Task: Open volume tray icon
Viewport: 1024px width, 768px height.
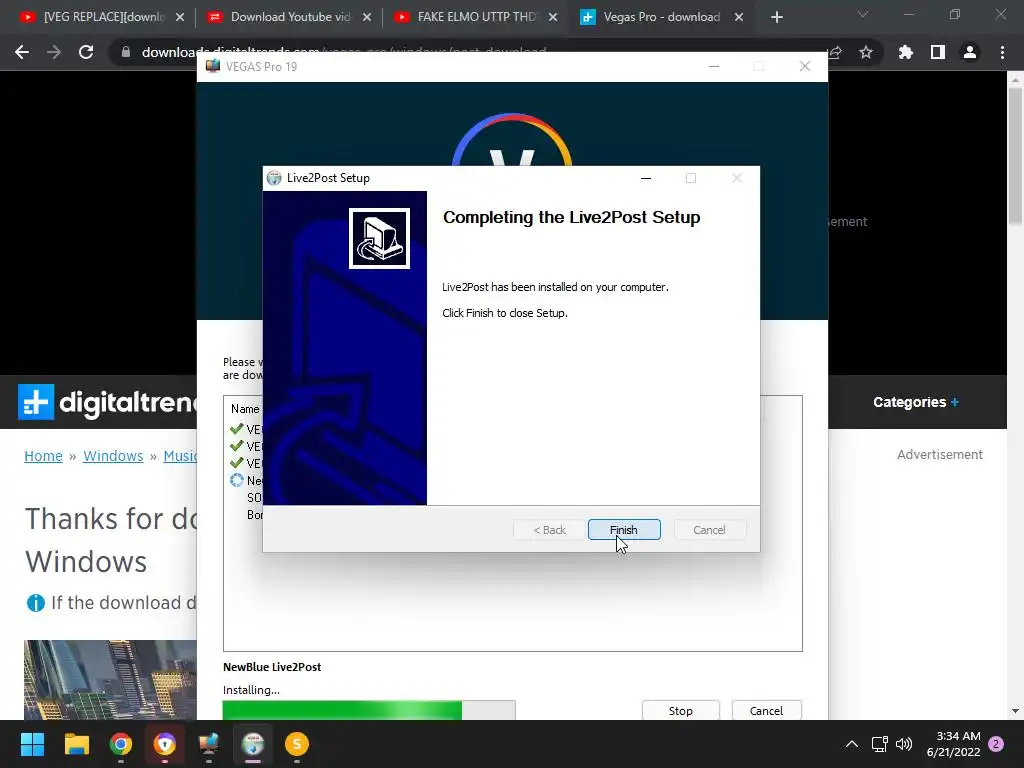Action: 904,744
